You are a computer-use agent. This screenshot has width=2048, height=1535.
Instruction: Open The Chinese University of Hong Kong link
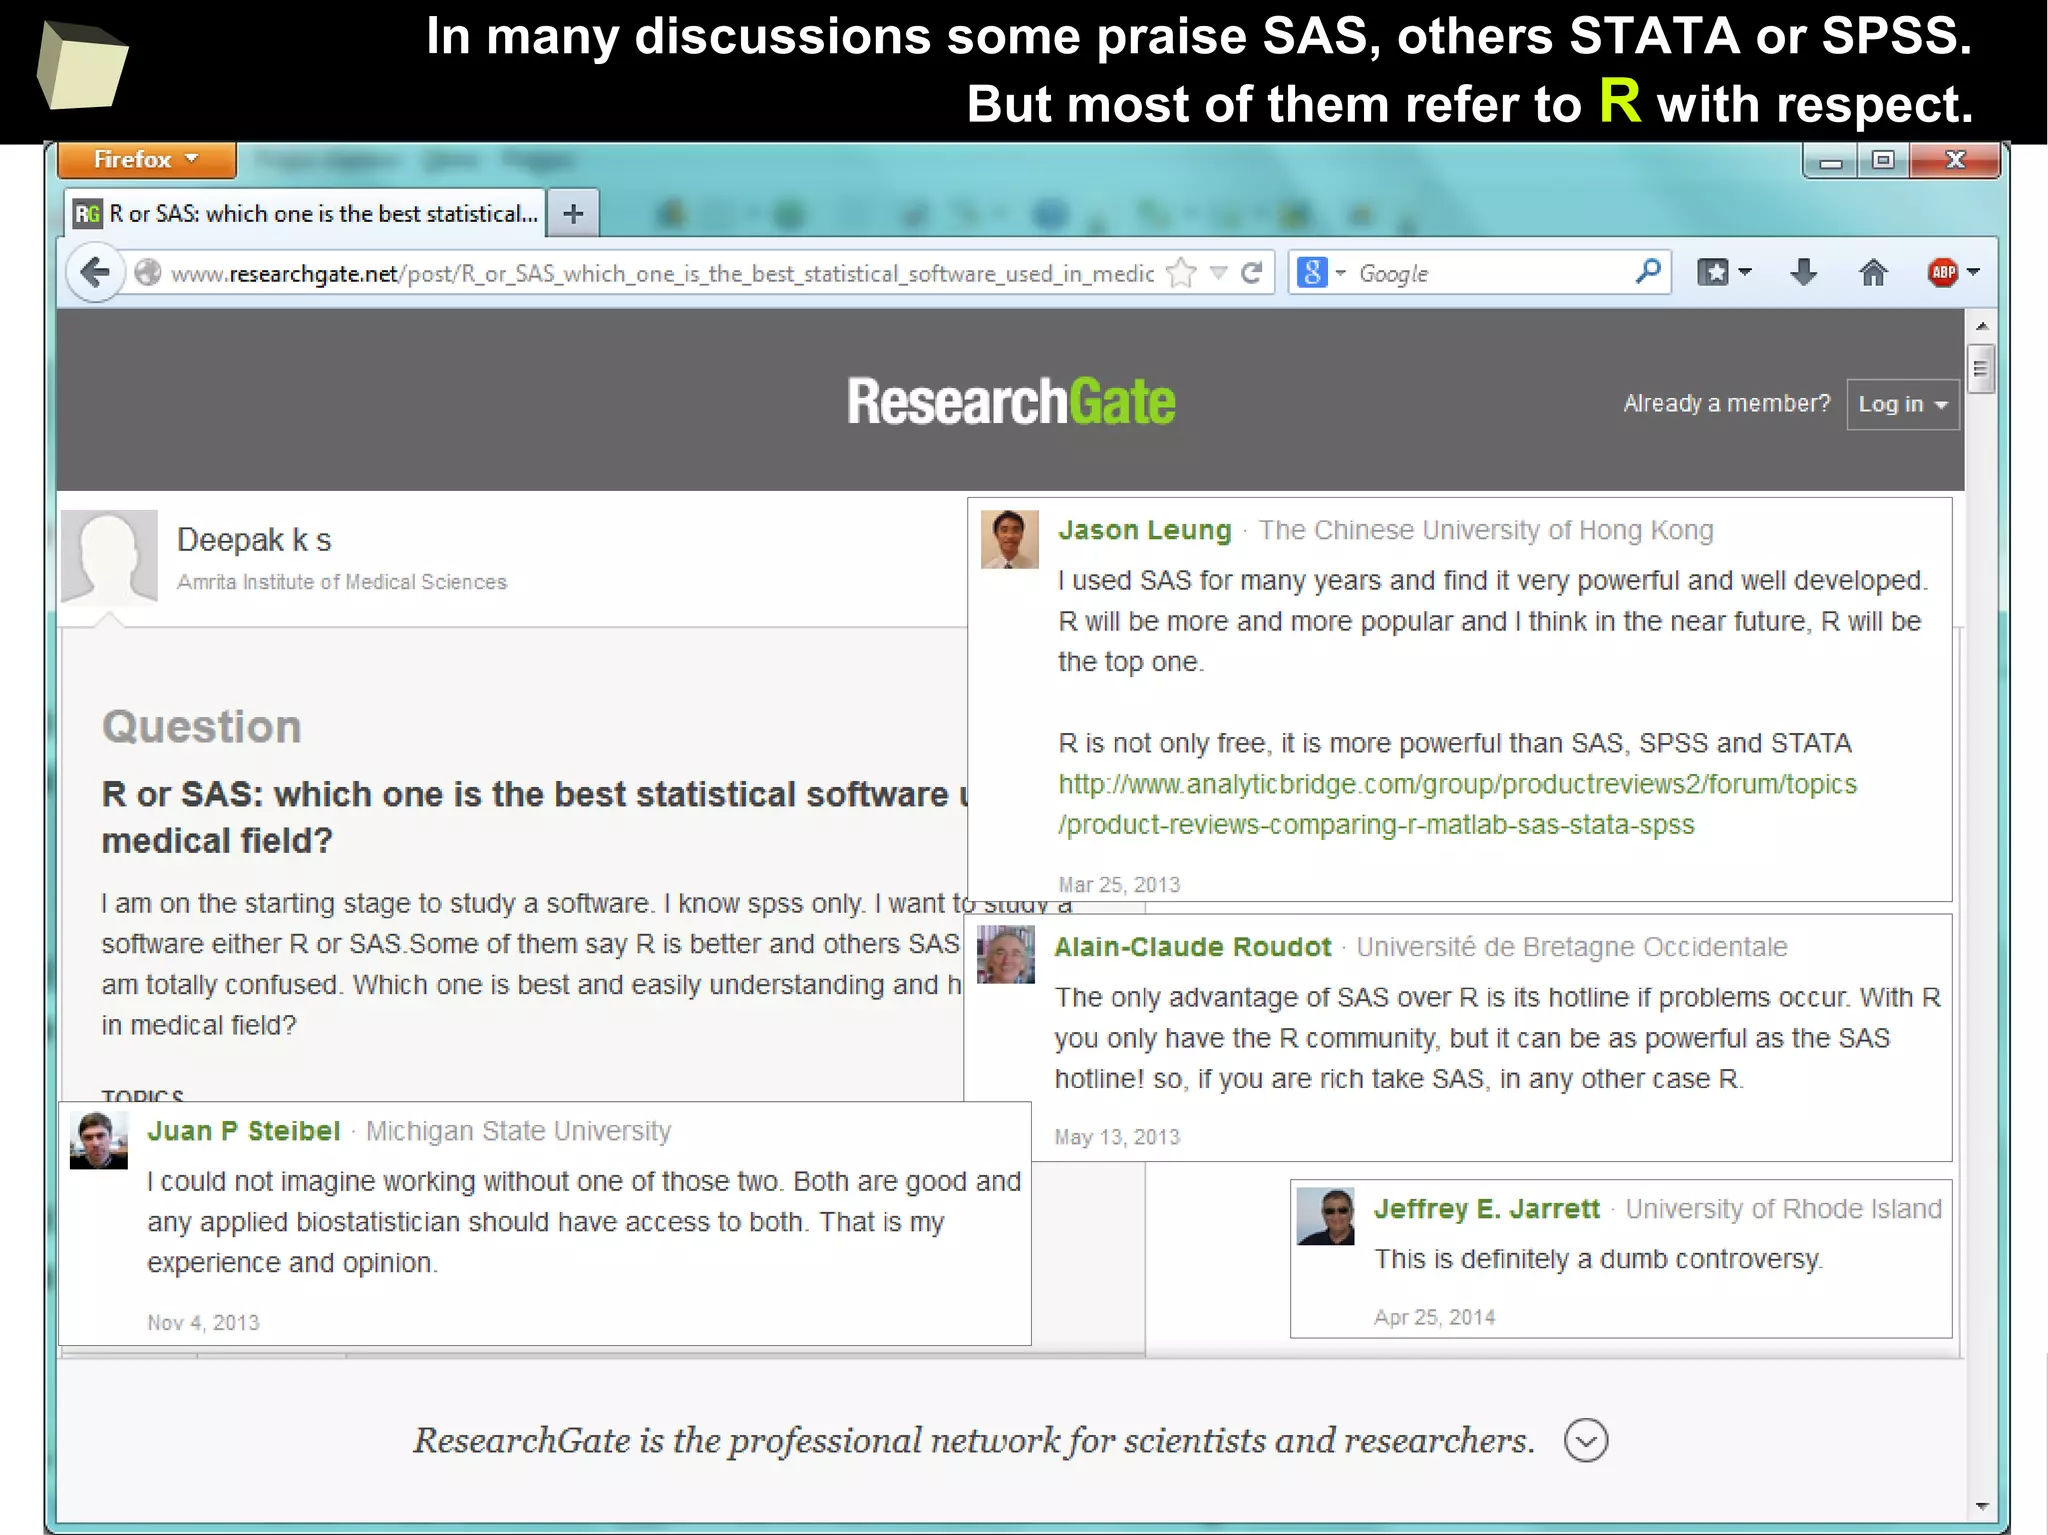[1486, 530]
